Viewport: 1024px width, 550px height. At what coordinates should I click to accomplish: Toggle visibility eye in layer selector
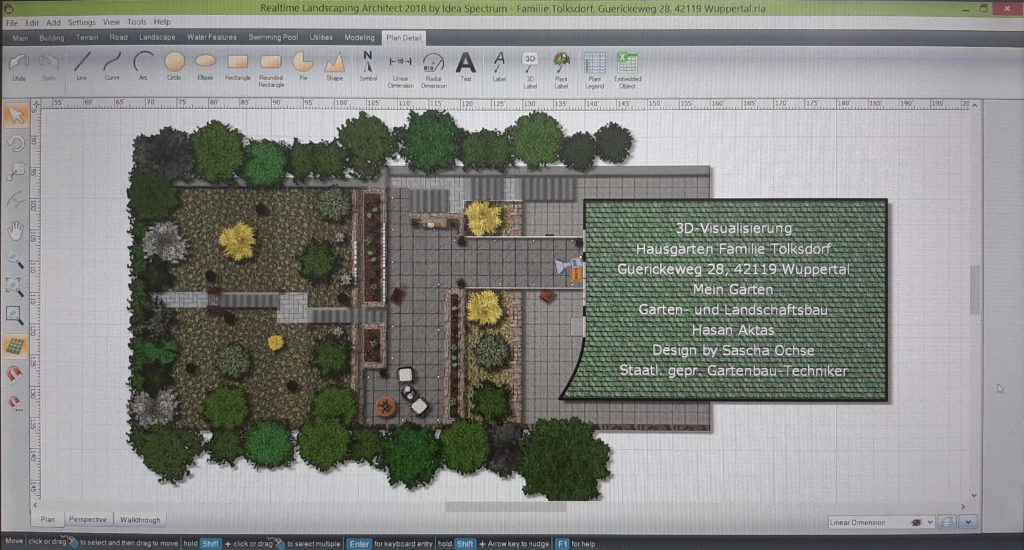tap(916, 522)
